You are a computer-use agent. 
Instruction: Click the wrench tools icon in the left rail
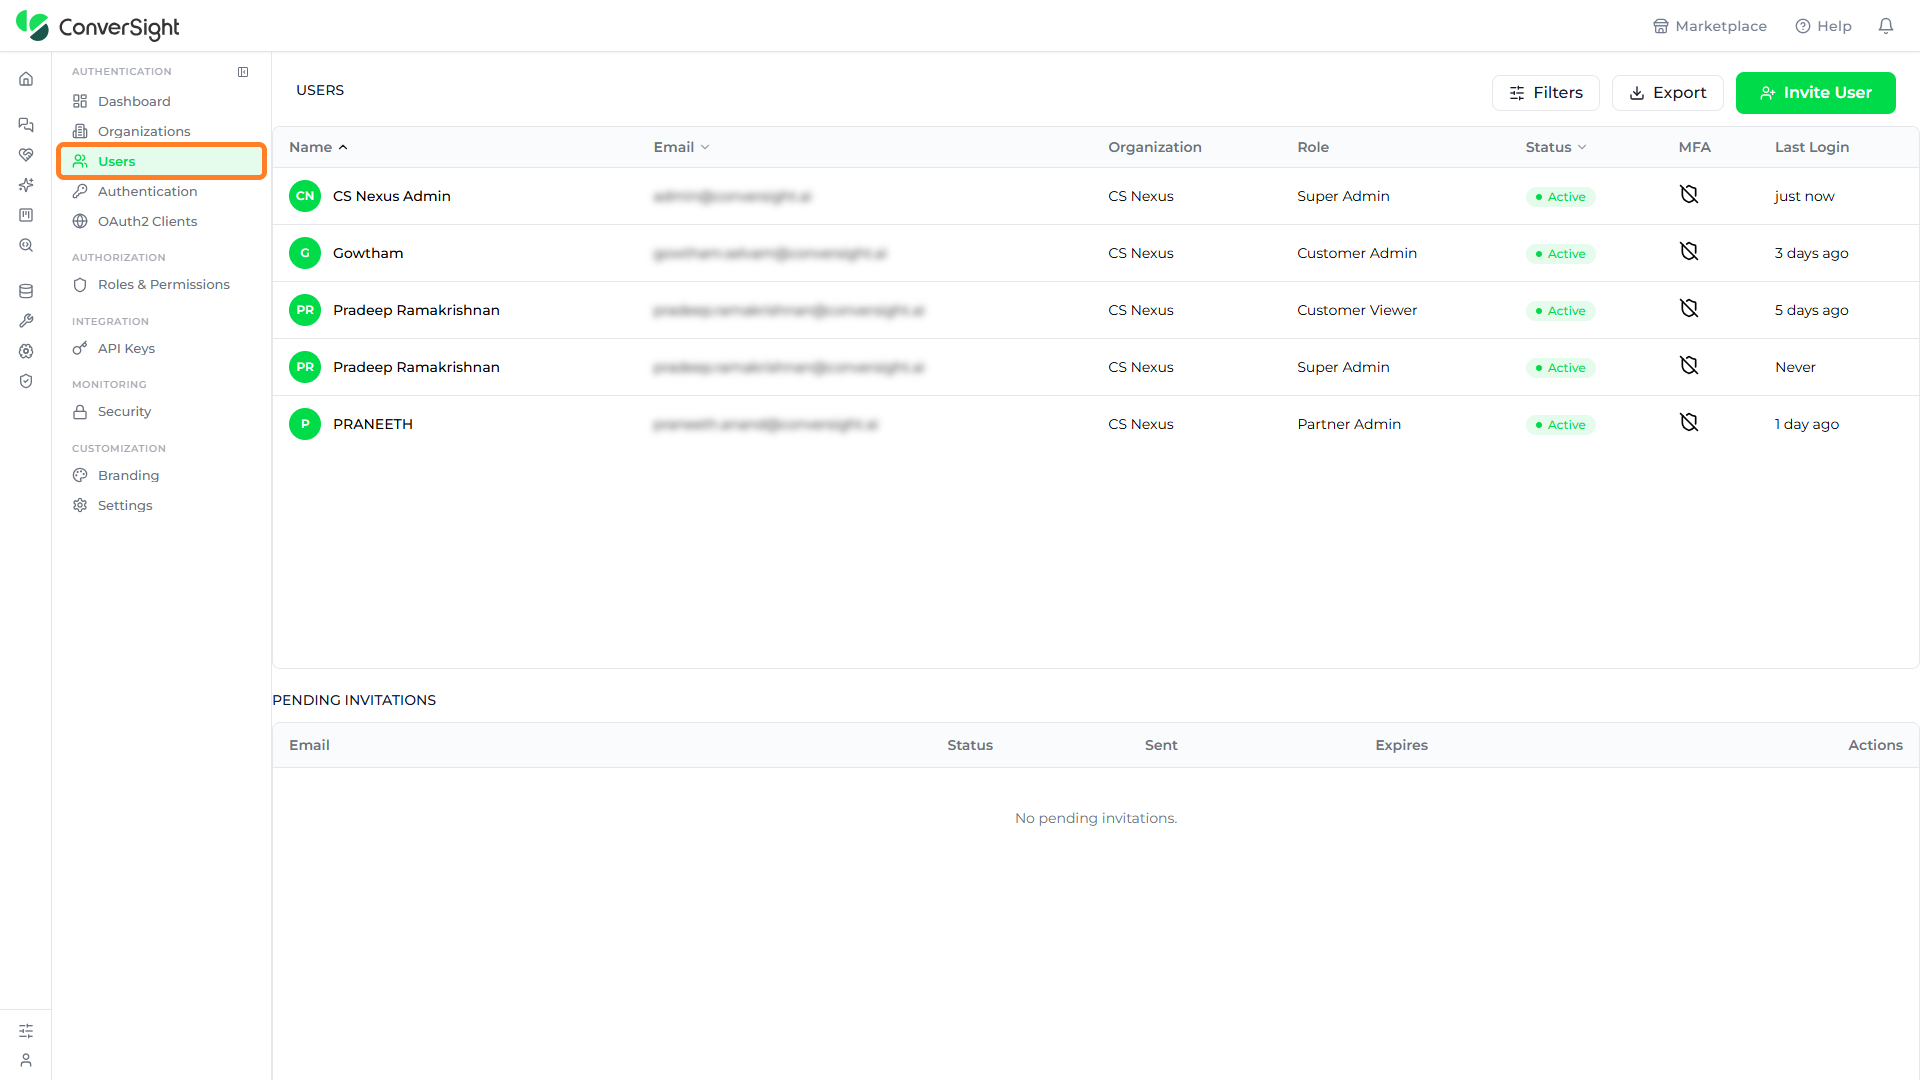(26, 321)
